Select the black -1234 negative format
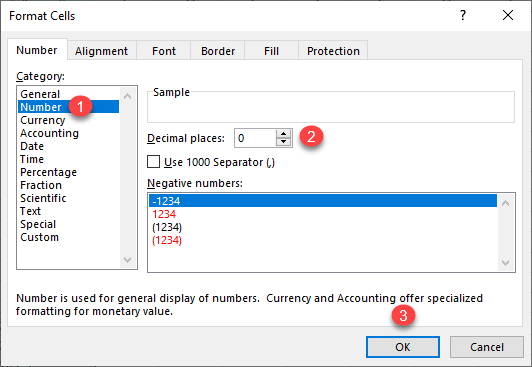 323,201
